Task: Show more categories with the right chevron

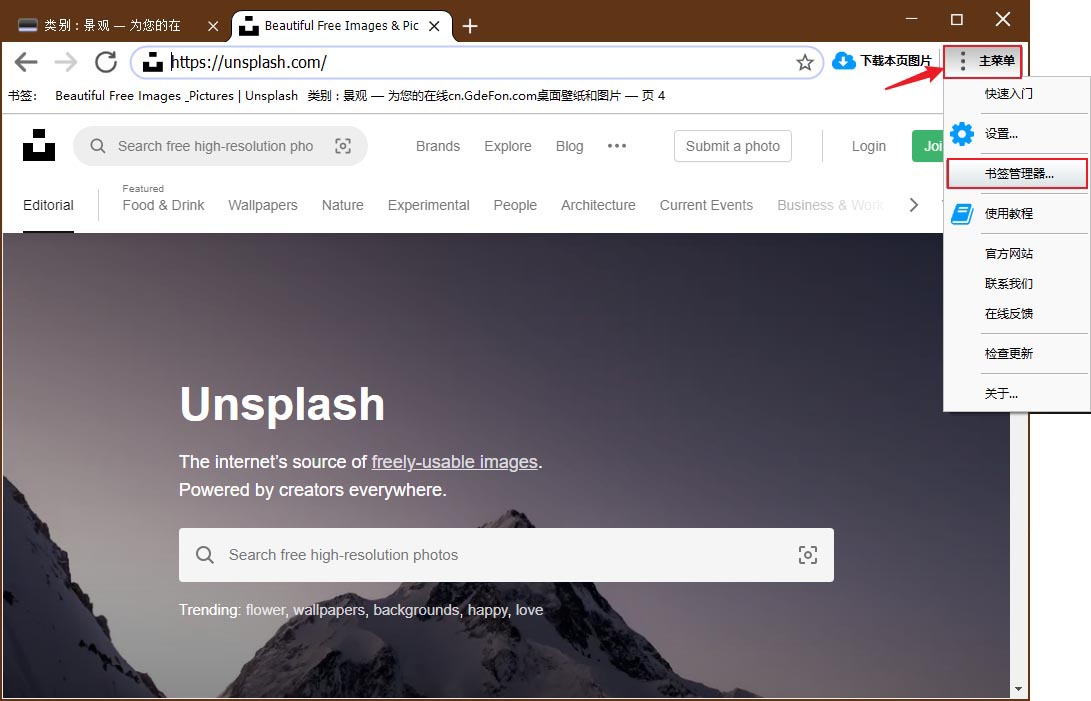Action: (914, 205)
